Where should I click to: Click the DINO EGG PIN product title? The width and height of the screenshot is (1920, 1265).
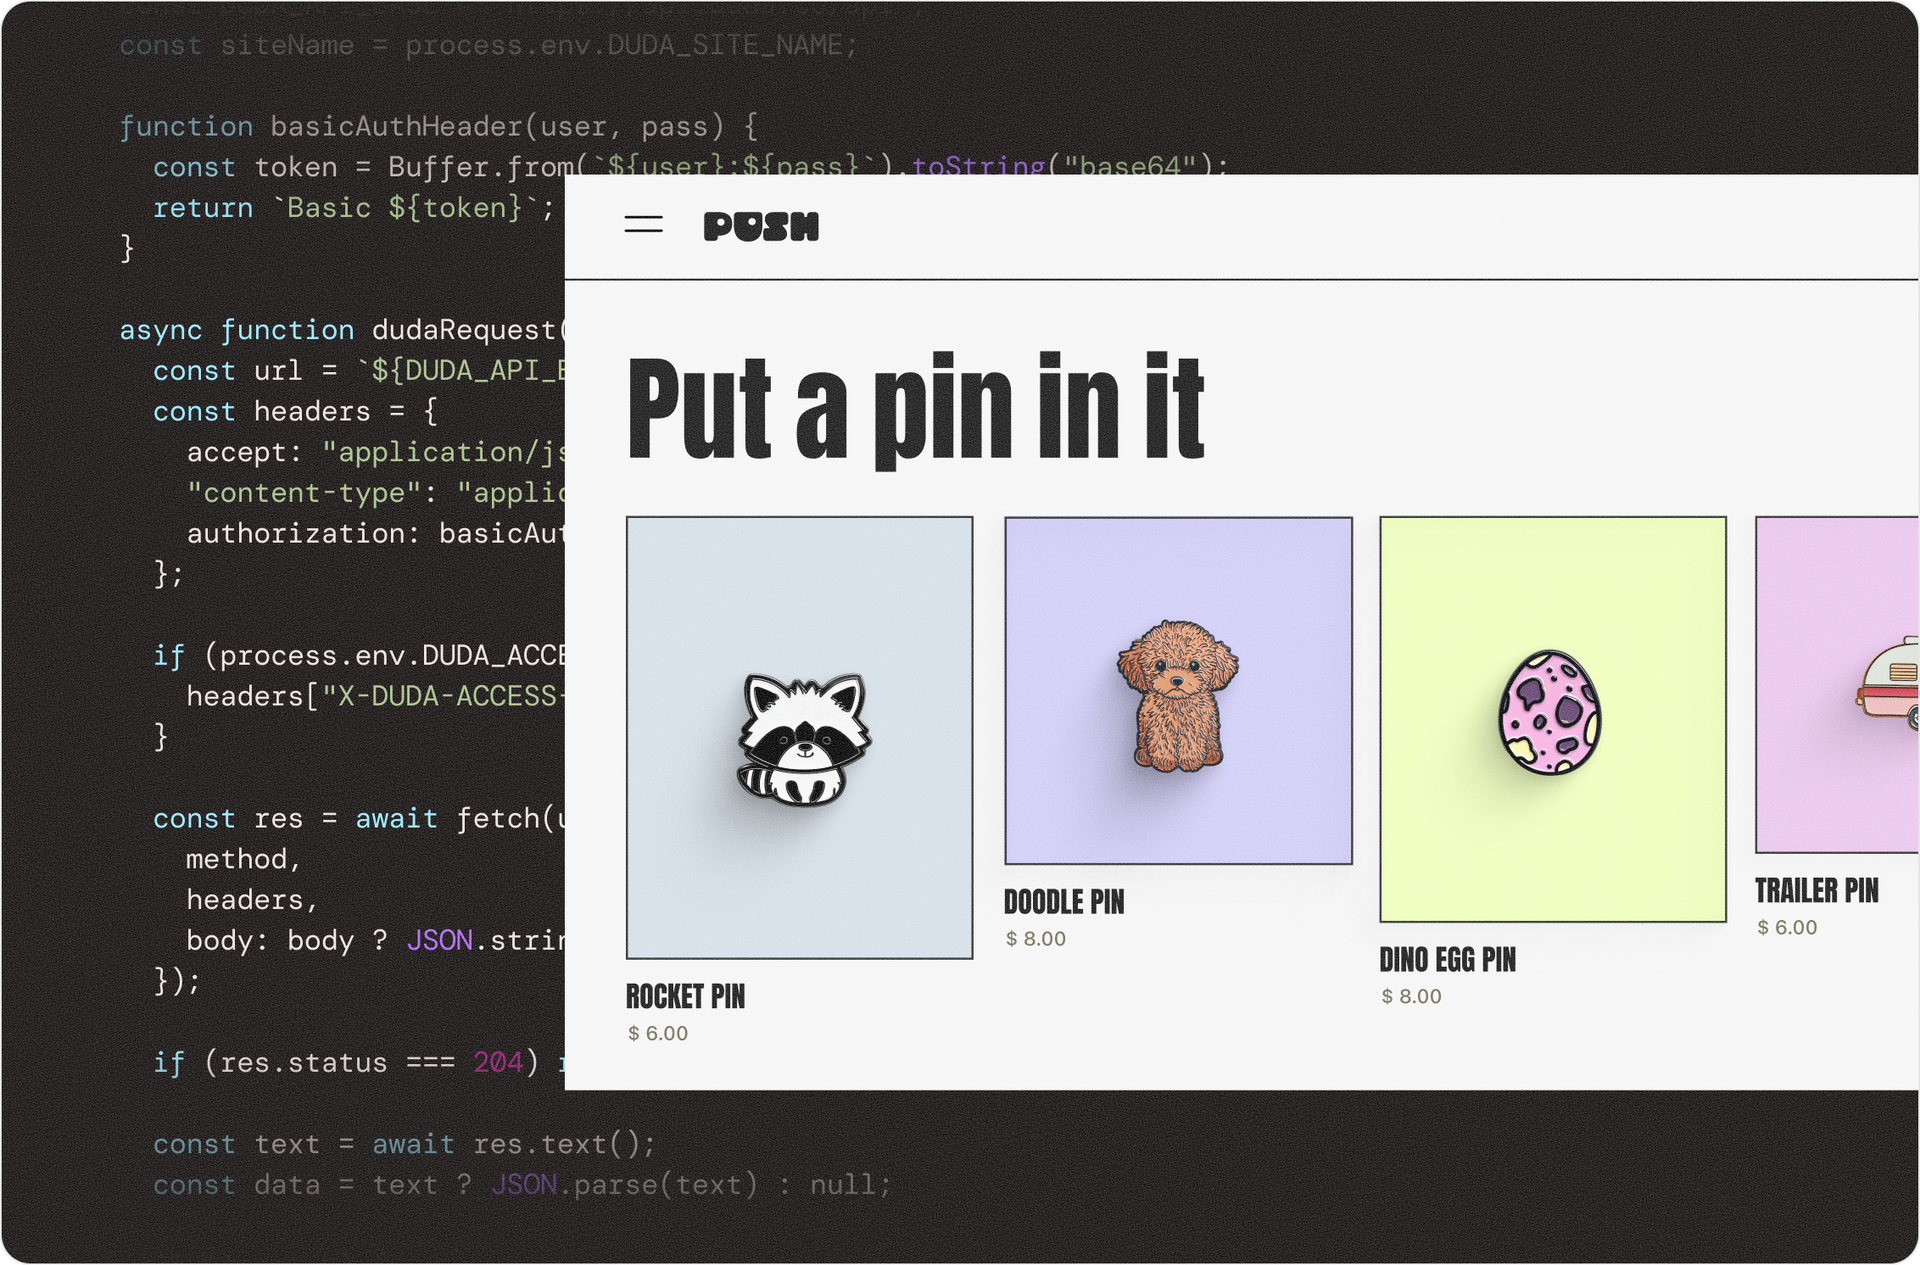click(1447, 960)
